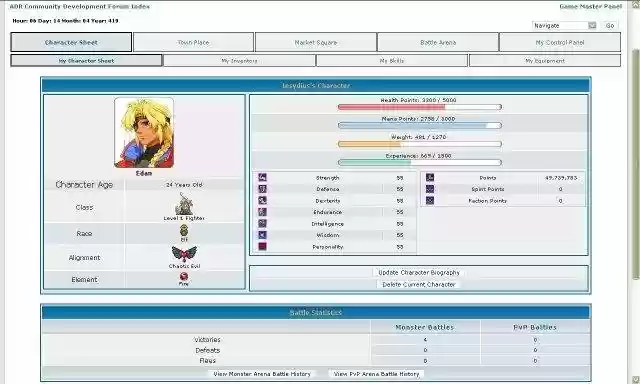Open the My Skills sub-tab
The image size is (640, 384).
pos(392,60)
